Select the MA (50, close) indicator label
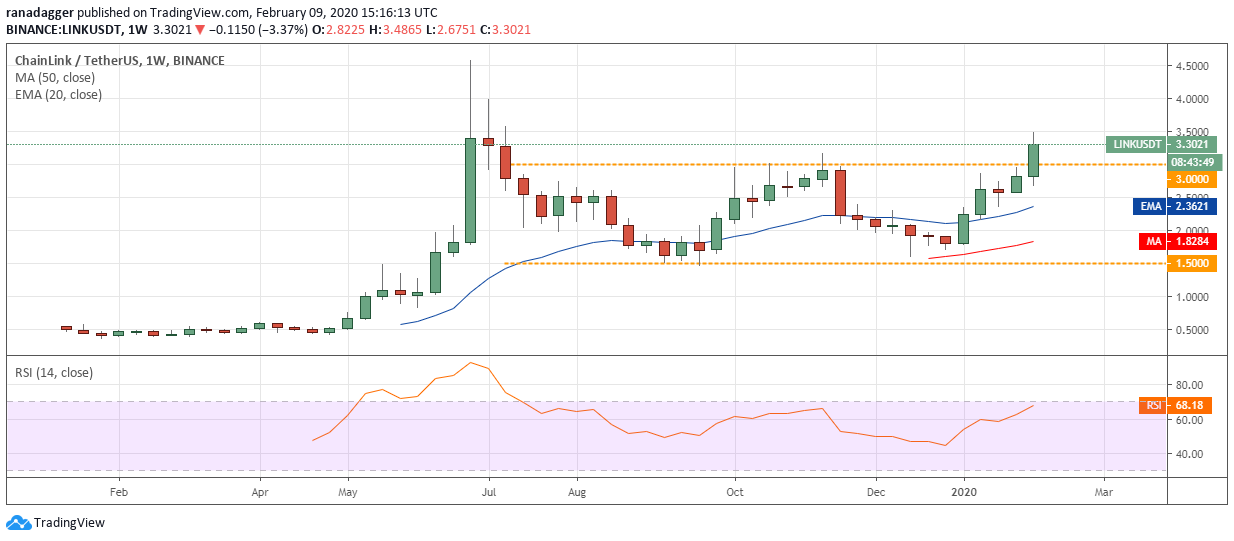 54,78
